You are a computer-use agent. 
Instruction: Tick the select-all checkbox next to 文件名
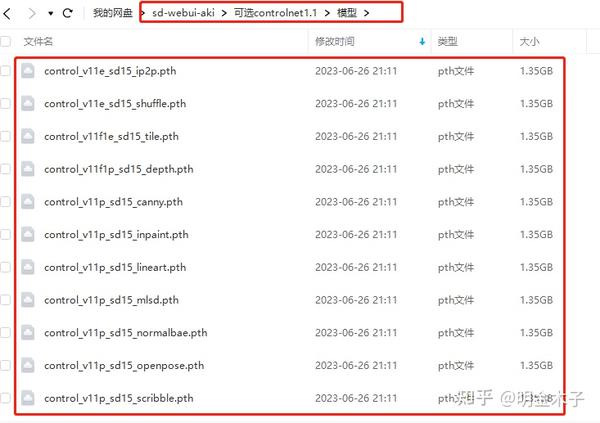[5, 41]
